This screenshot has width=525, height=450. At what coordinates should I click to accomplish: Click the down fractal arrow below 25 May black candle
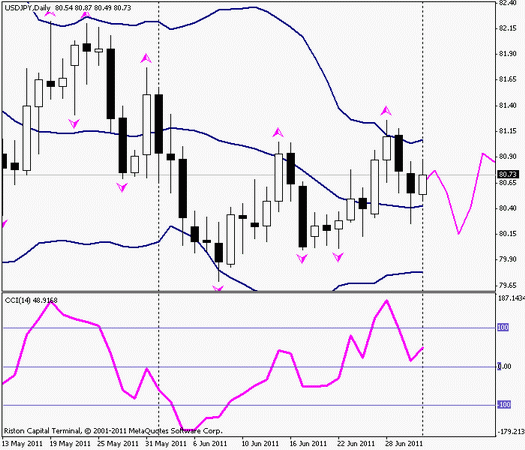(122, 187)
